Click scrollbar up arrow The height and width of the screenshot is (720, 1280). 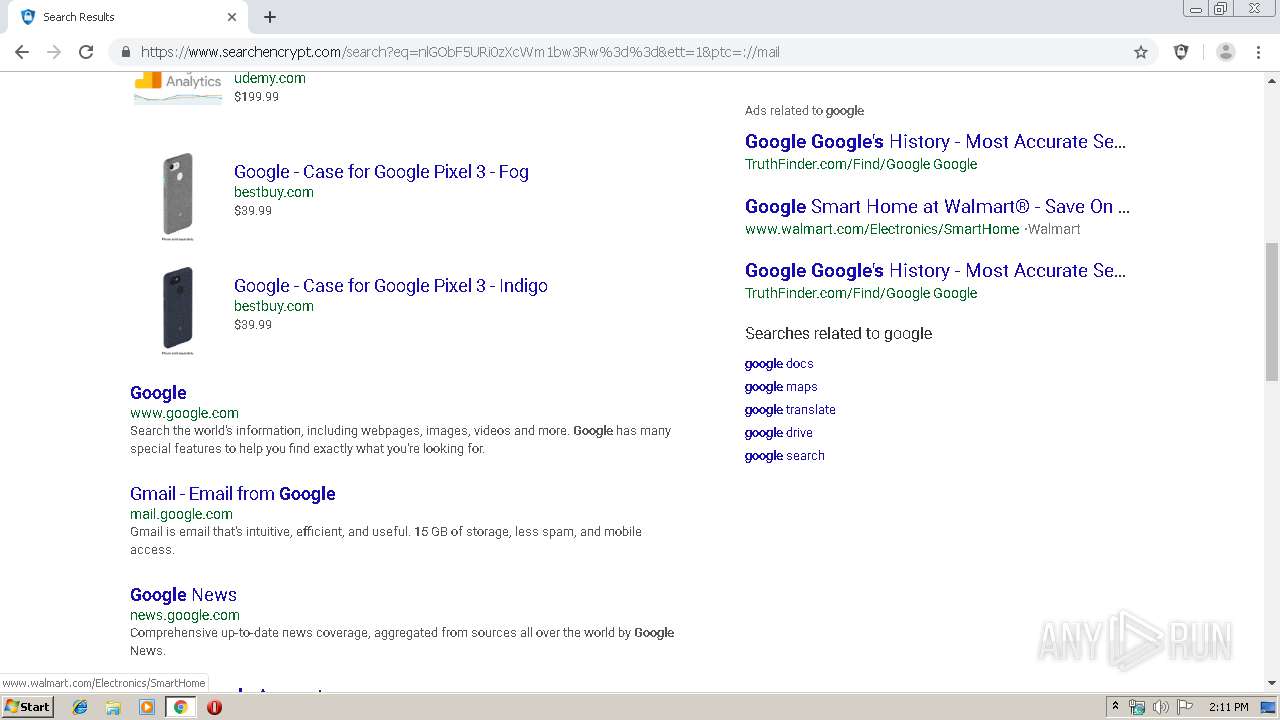pos(1272,79)
